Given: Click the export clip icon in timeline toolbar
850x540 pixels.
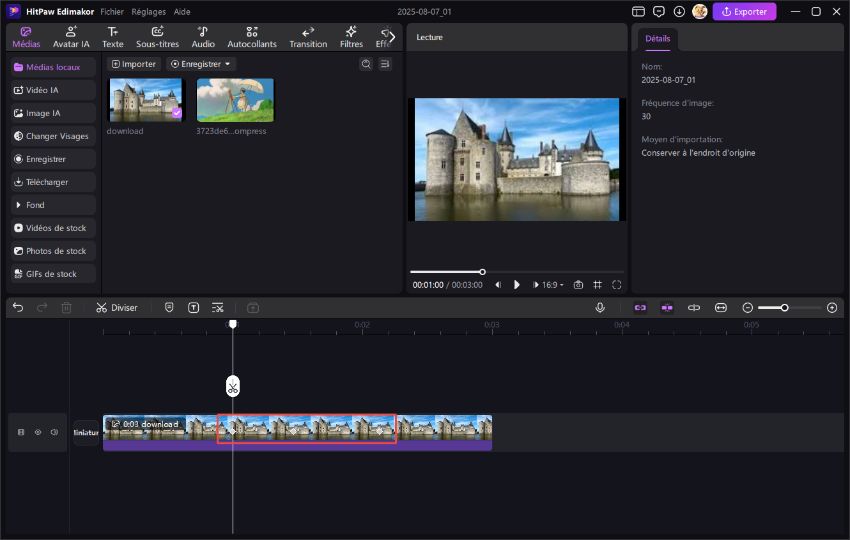Looking at the screenshot, I should (253, 307).
